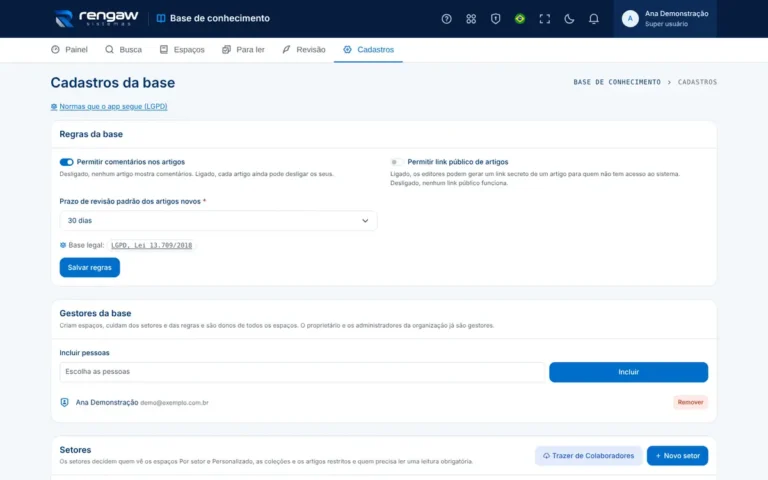The height and width of the screenshot is (480, 768).
Task: Open the help question-mark icon
Action: click(x=446, y=19)
